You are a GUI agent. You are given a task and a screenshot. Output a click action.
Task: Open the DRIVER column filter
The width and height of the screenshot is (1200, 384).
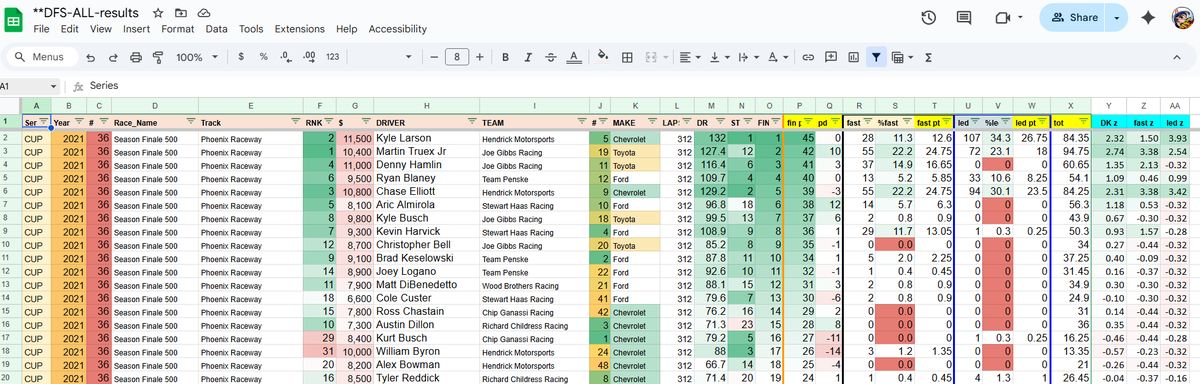click(x=472, y=122)
